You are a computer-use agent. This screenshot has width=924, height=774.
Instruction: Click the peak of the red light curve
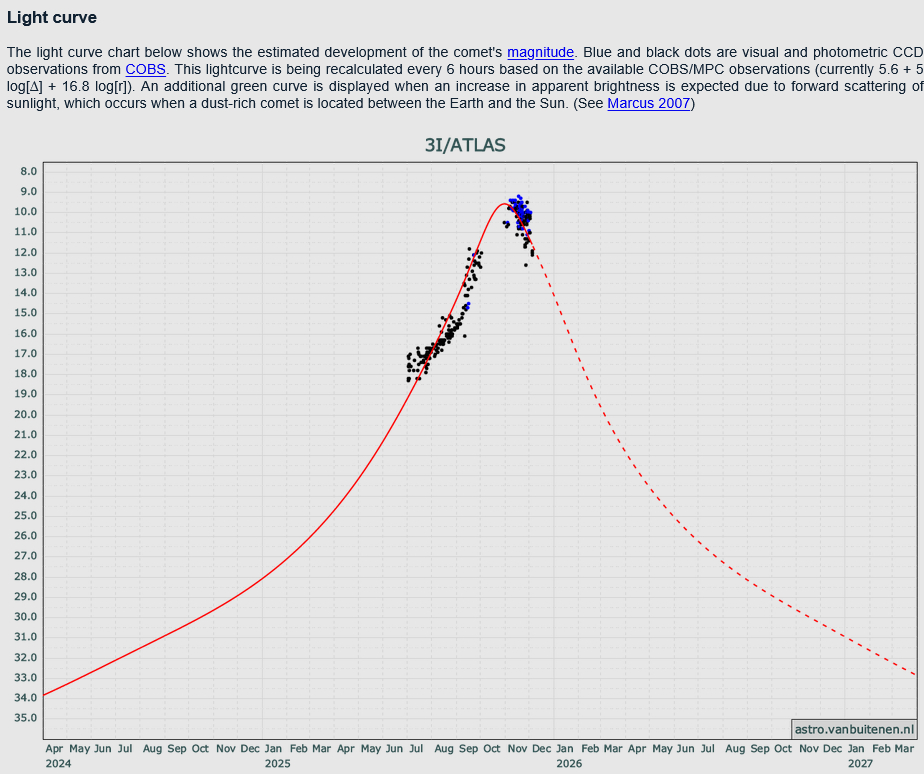point(503,204)
